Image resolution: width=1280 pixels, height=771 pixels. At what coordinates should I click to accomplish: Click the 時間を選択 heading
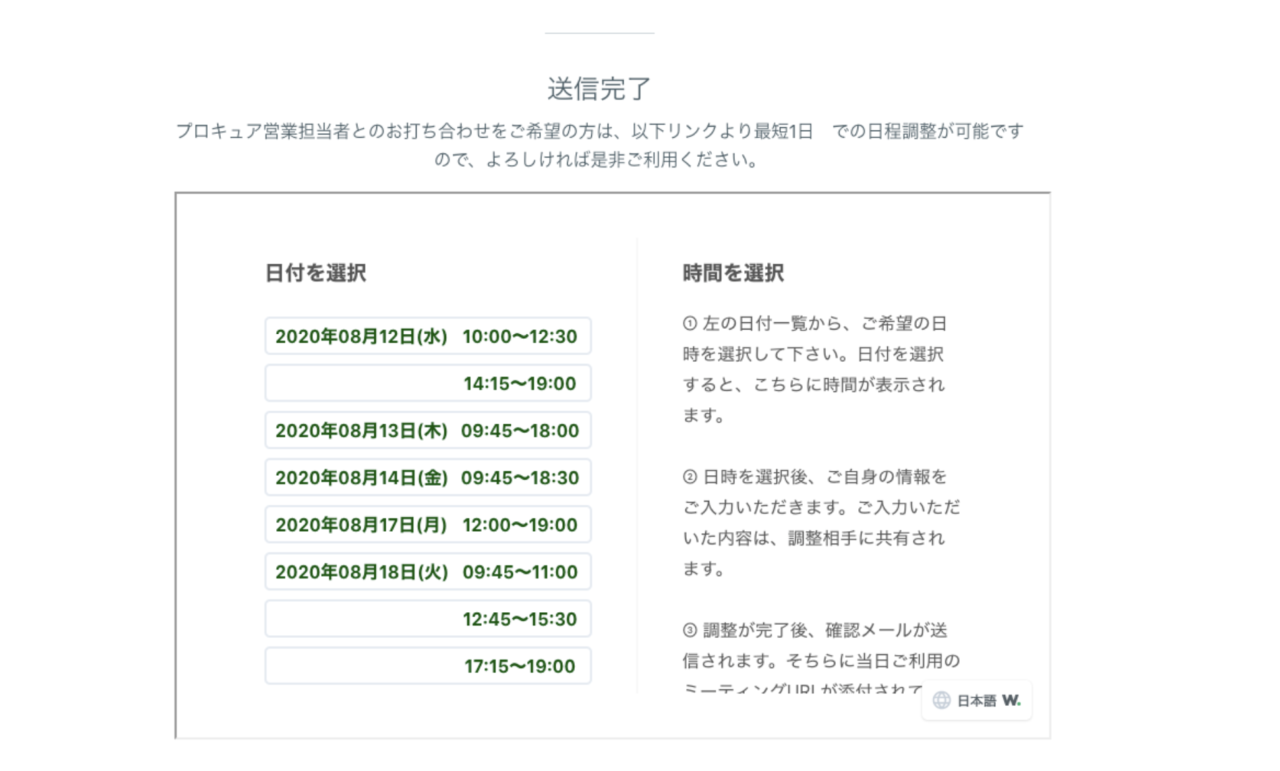click(x=733, y=272)
